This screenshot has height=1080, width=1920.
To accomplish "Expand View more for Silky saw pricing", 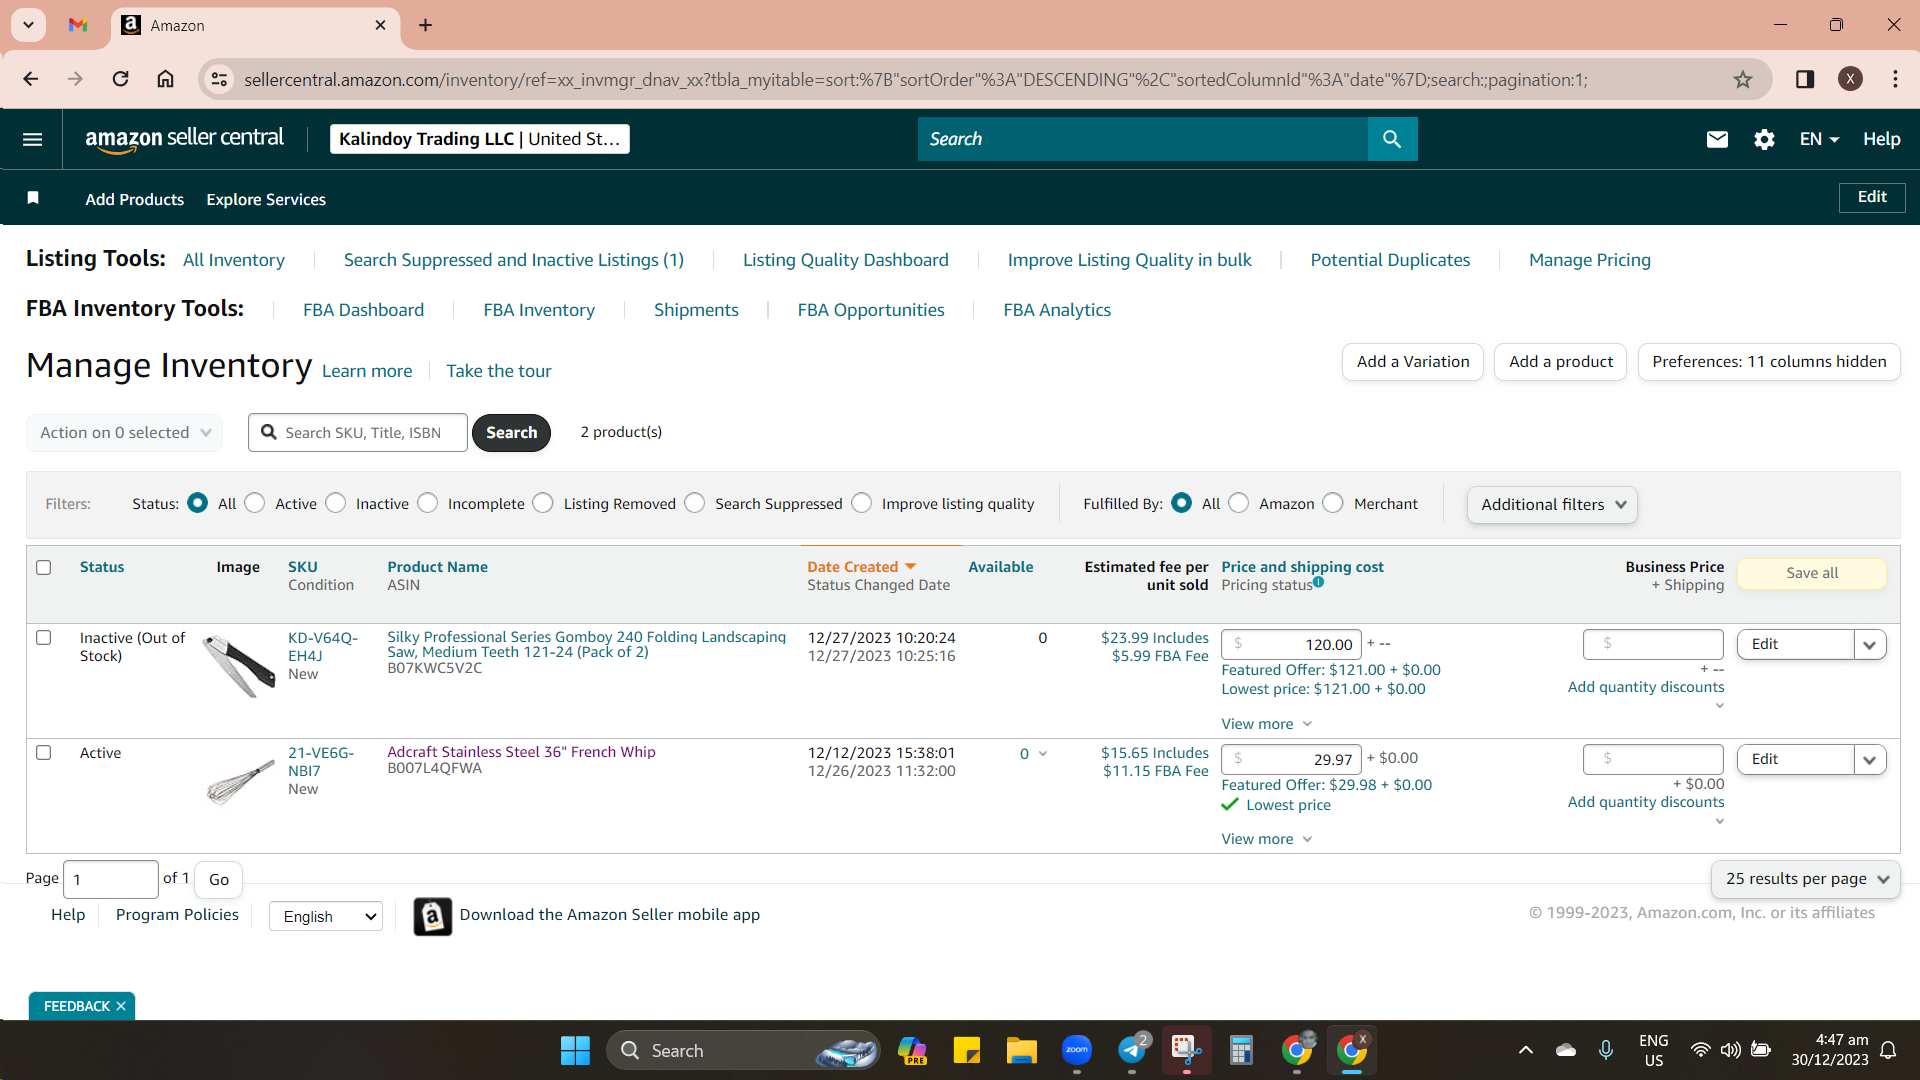I will [1266, 724].
